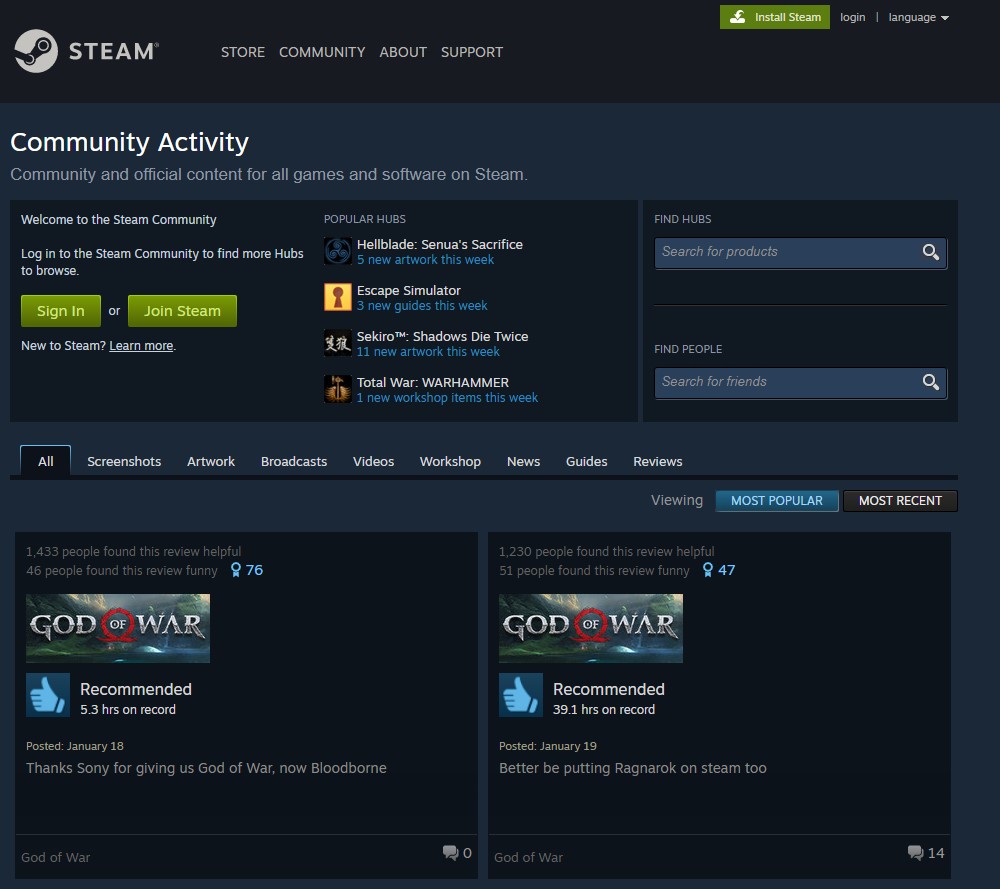Select the Sekiro: Shadows Die Twice hub icon

coord(337,343)
